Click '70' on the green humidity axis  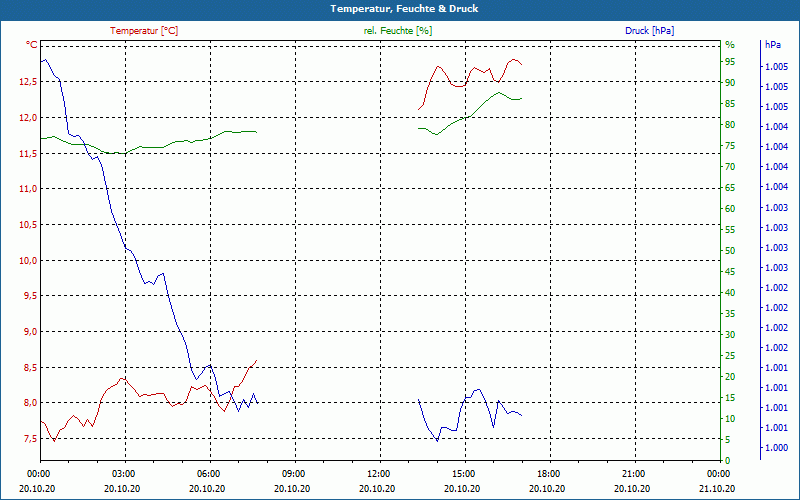(730, 167)
